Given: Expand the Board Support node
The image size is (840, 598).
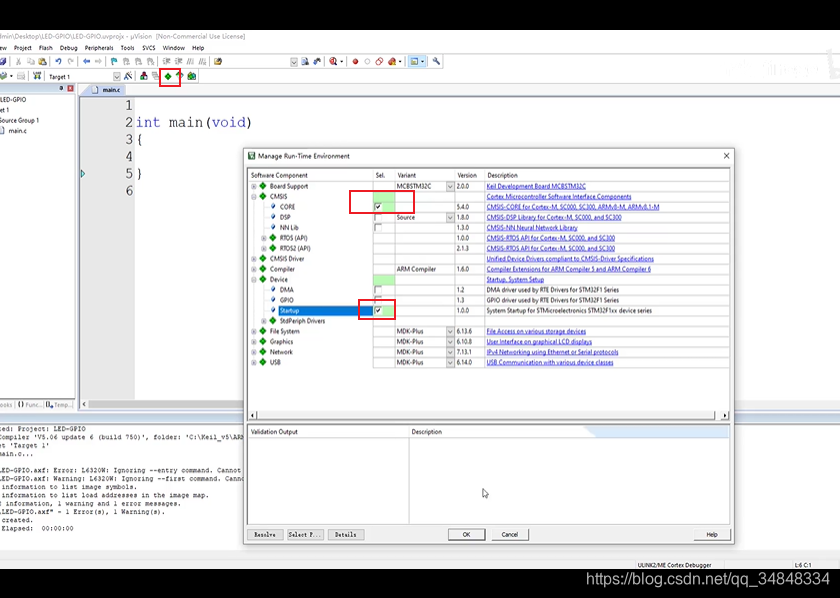Looking at the screenshot, I should [x=254, y=186].
